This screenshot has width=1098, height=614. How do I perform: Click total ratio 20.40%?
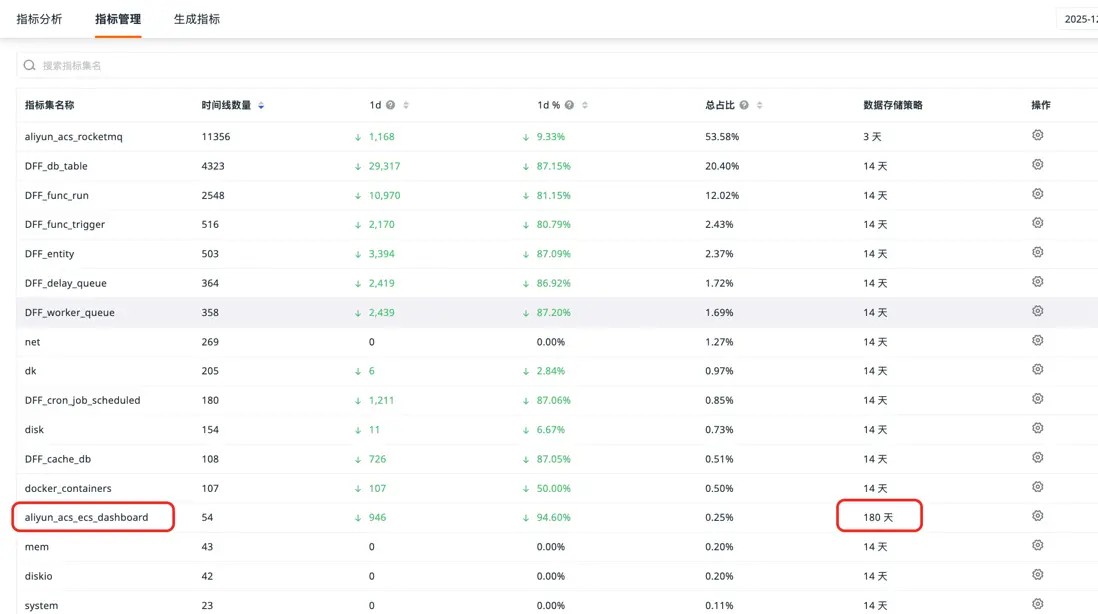tap(722, 166)
